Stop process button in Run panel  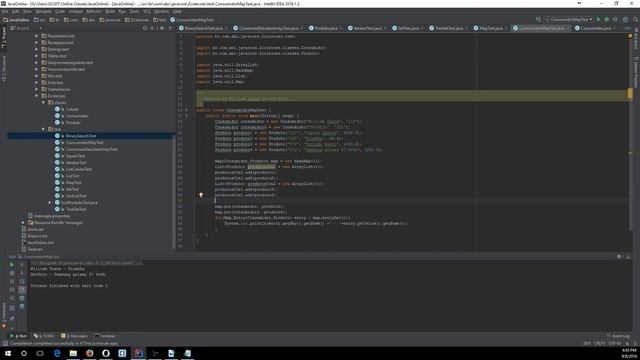tap(12, 273)
